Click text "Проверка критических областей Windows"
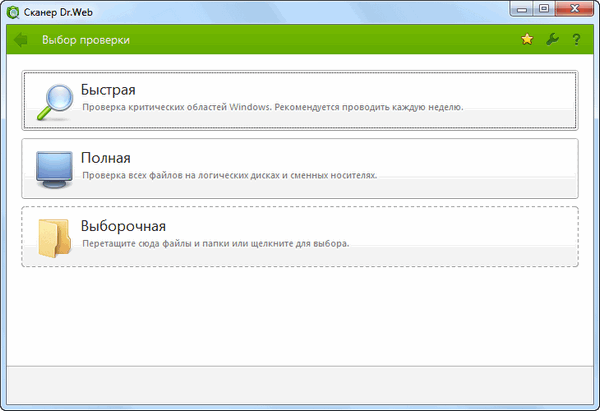 tap(176, 107)
